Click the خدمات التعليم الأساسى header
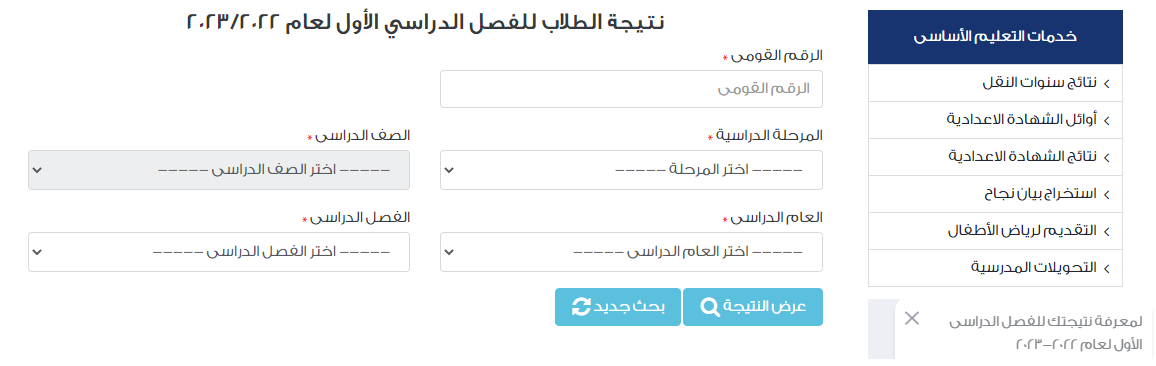 (x=995, y=37)
